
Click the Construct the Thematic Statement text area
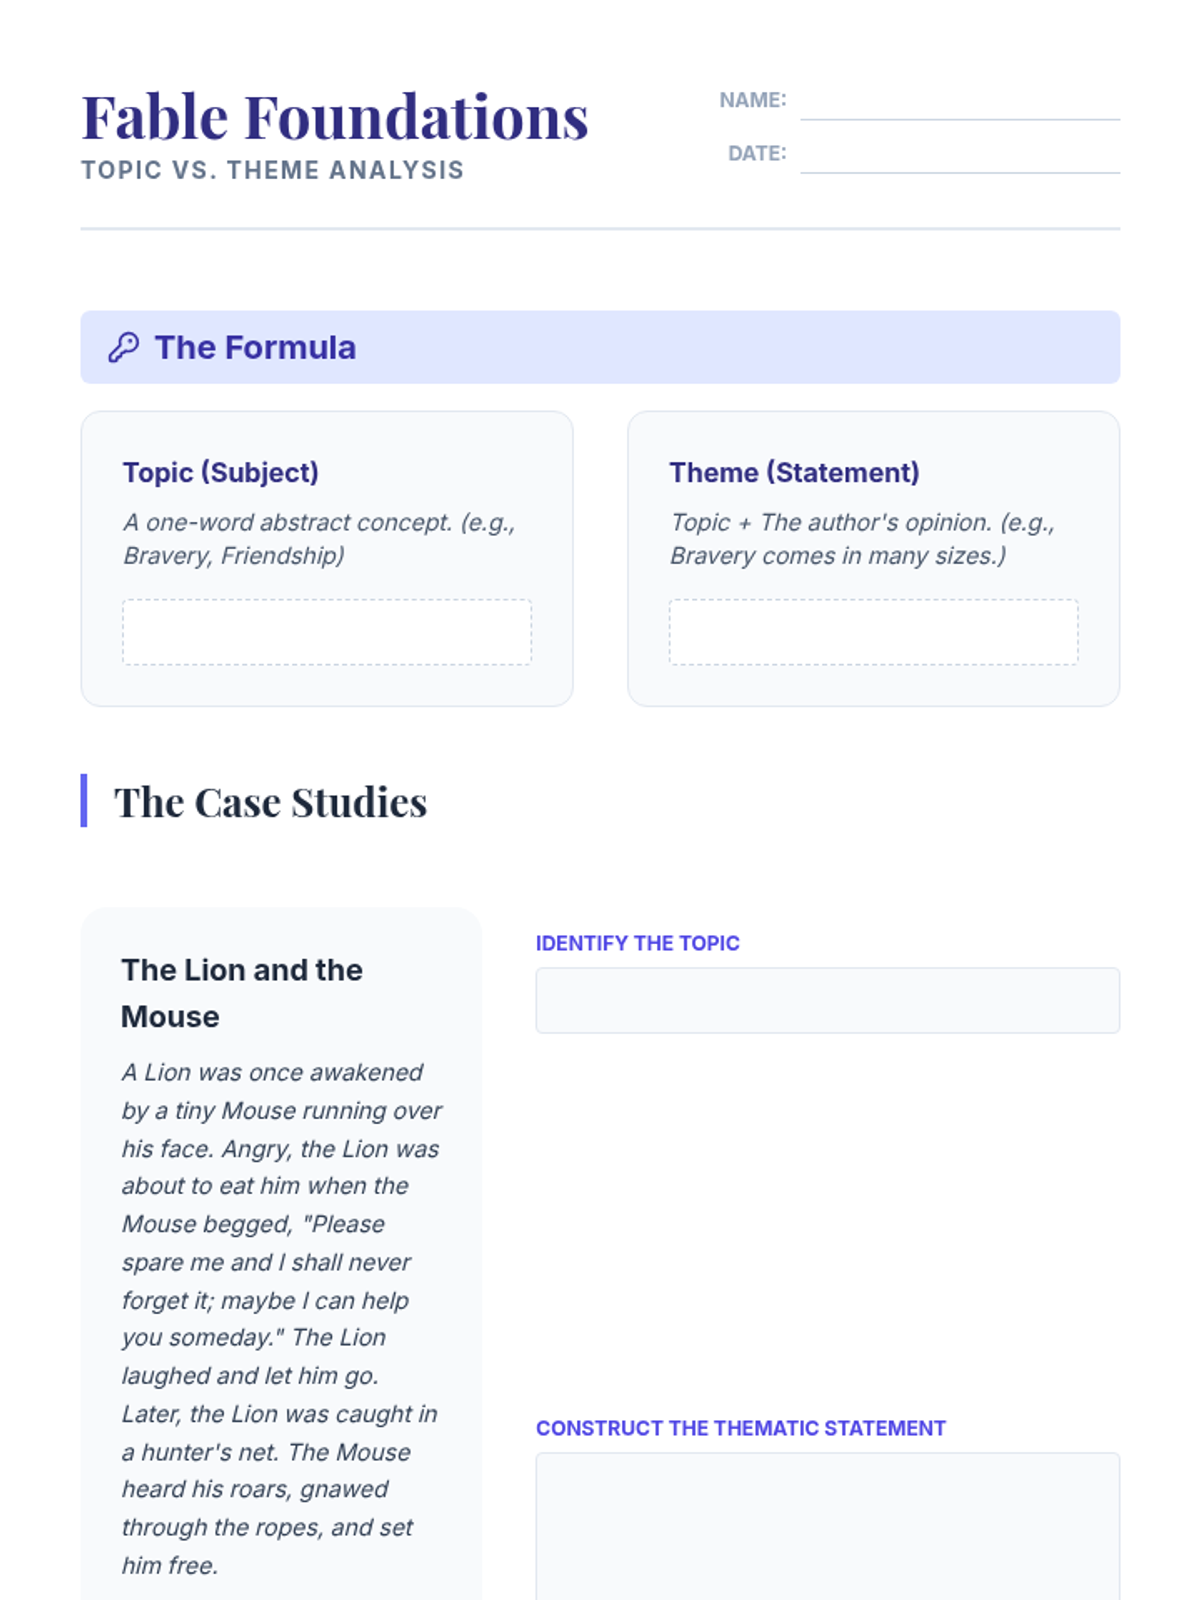[x=827, y=1525]
